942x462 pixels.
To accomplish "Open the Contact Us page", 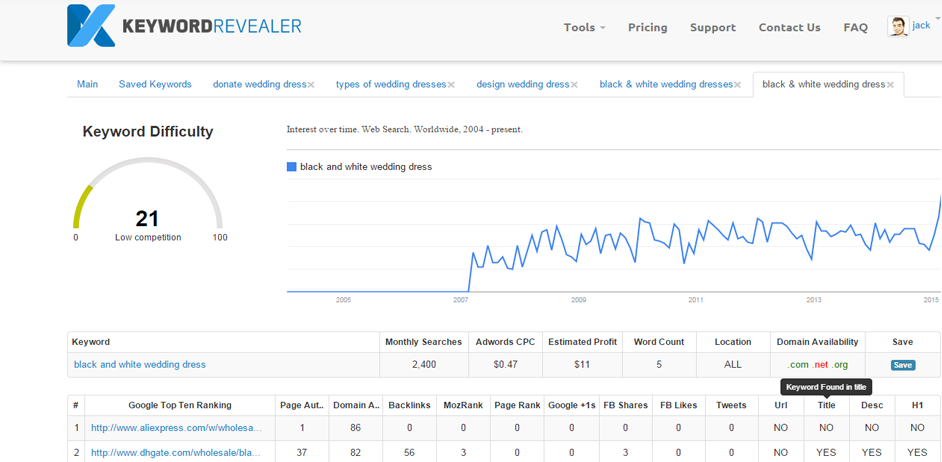I will tap(789, 27).
